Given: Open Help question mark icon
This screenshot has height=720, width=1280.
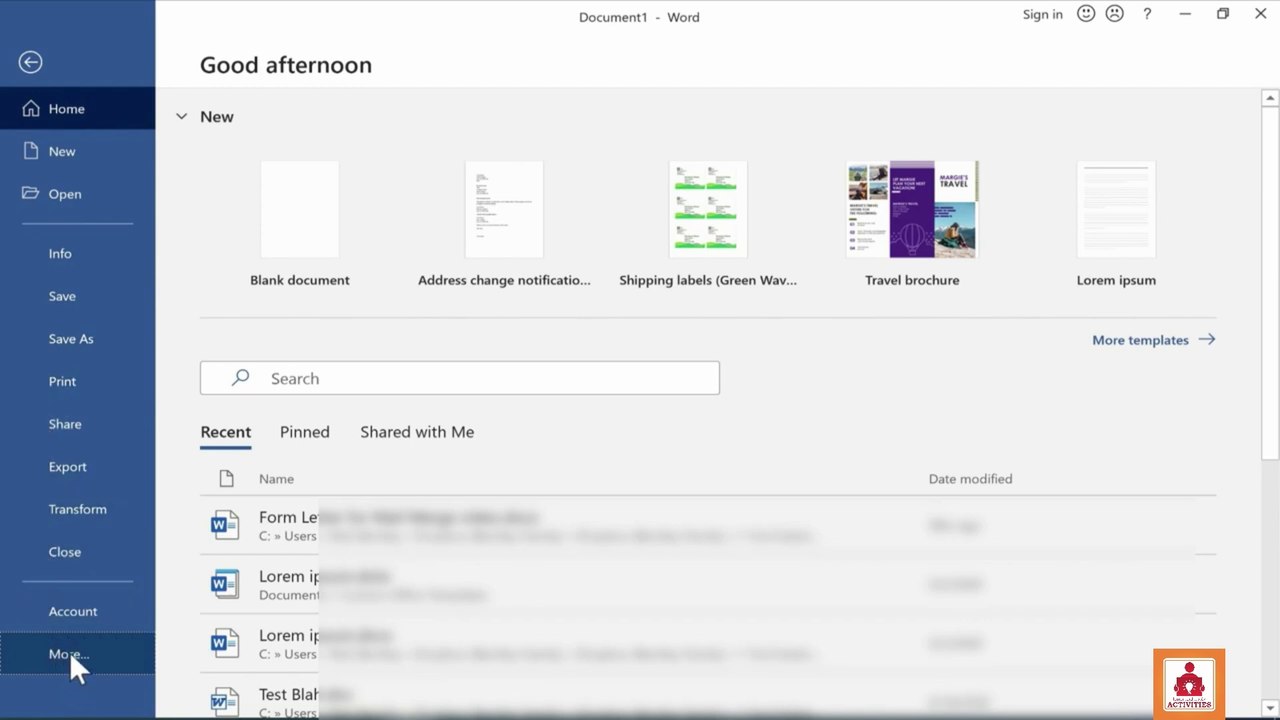Looking at the screenshot, I should point(1147,14).
